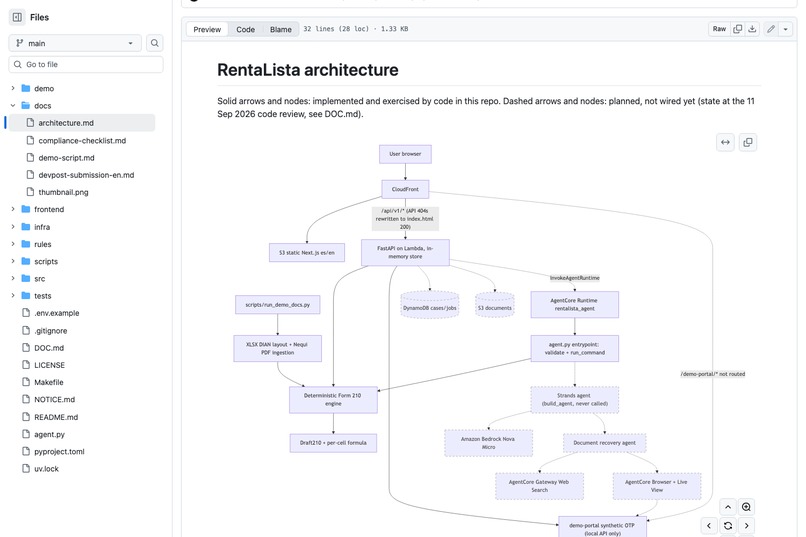Click the User browser diagram node
The image size is (806, 537).
tap(405, 154)
